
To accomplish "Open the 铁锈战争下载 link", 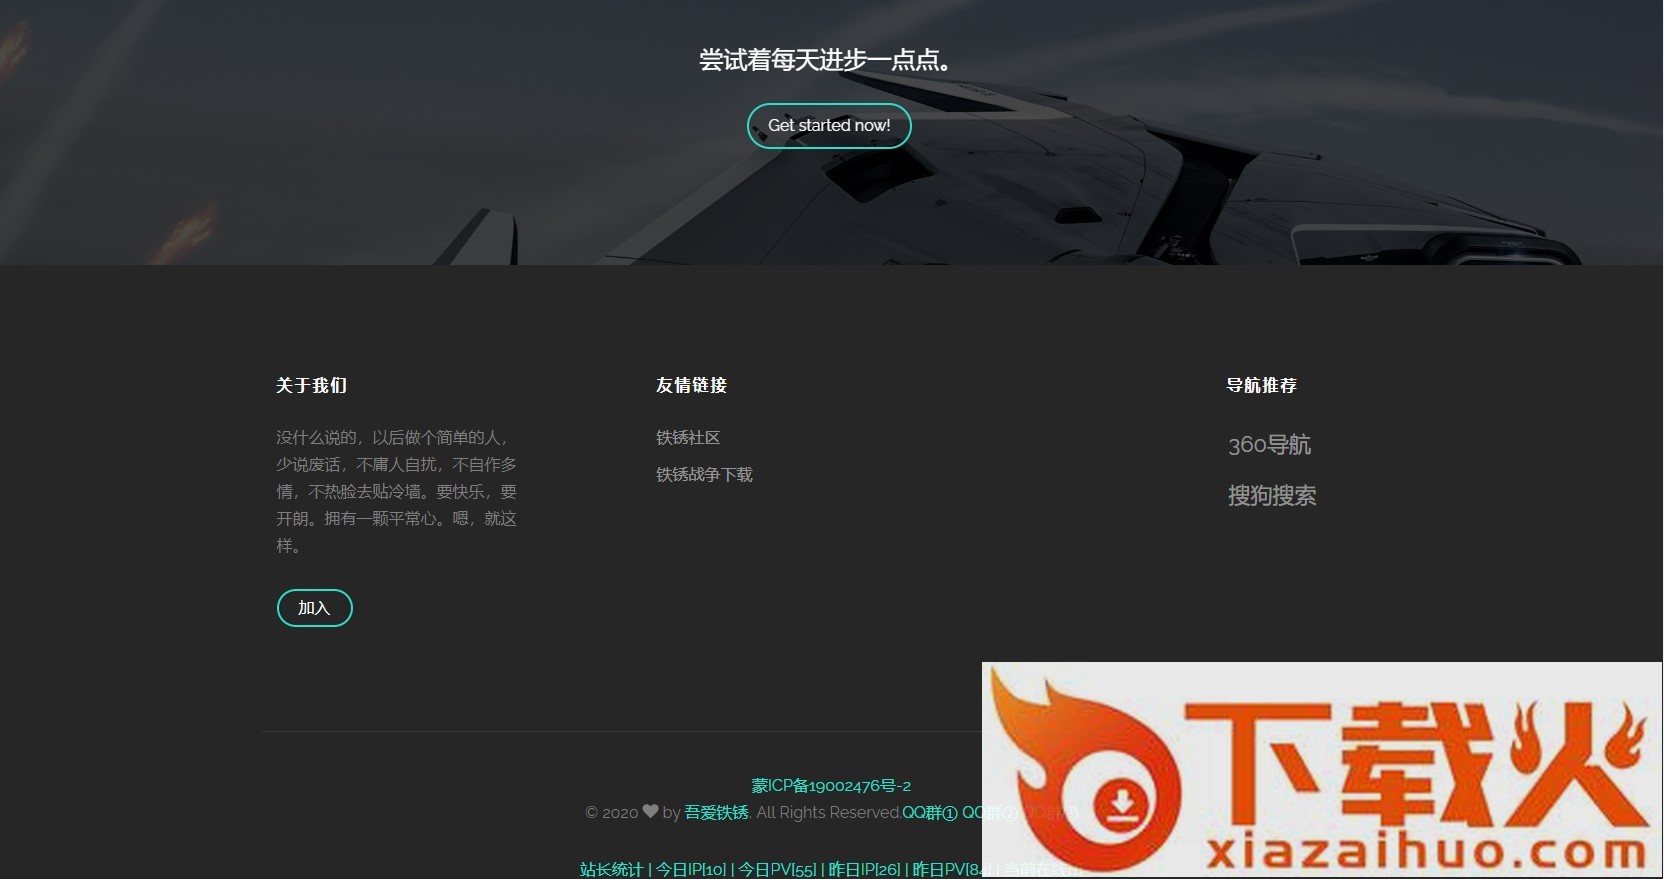I will pyautogui.click(x=704, y=475).
